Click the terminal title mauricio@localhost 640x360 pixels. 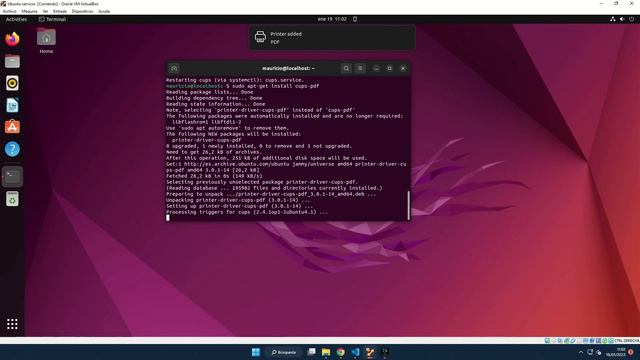(288, 68)
